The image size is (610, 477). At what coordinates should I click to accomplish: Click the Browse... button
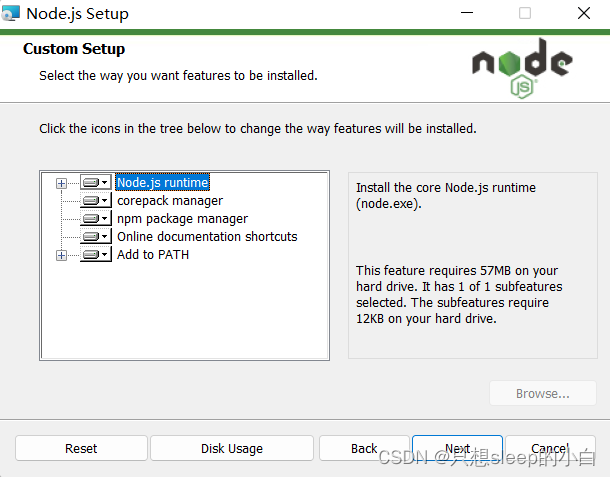coord(543,393)
